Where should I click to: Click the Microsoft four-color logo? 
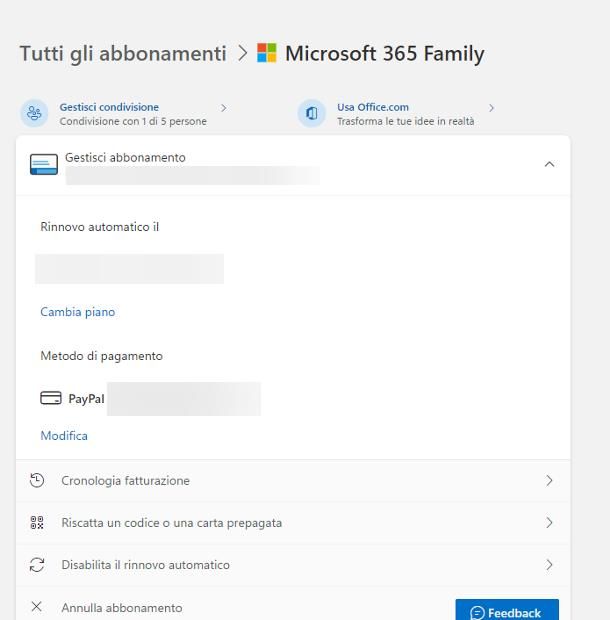pyautogui.click(x=267, y=53)
